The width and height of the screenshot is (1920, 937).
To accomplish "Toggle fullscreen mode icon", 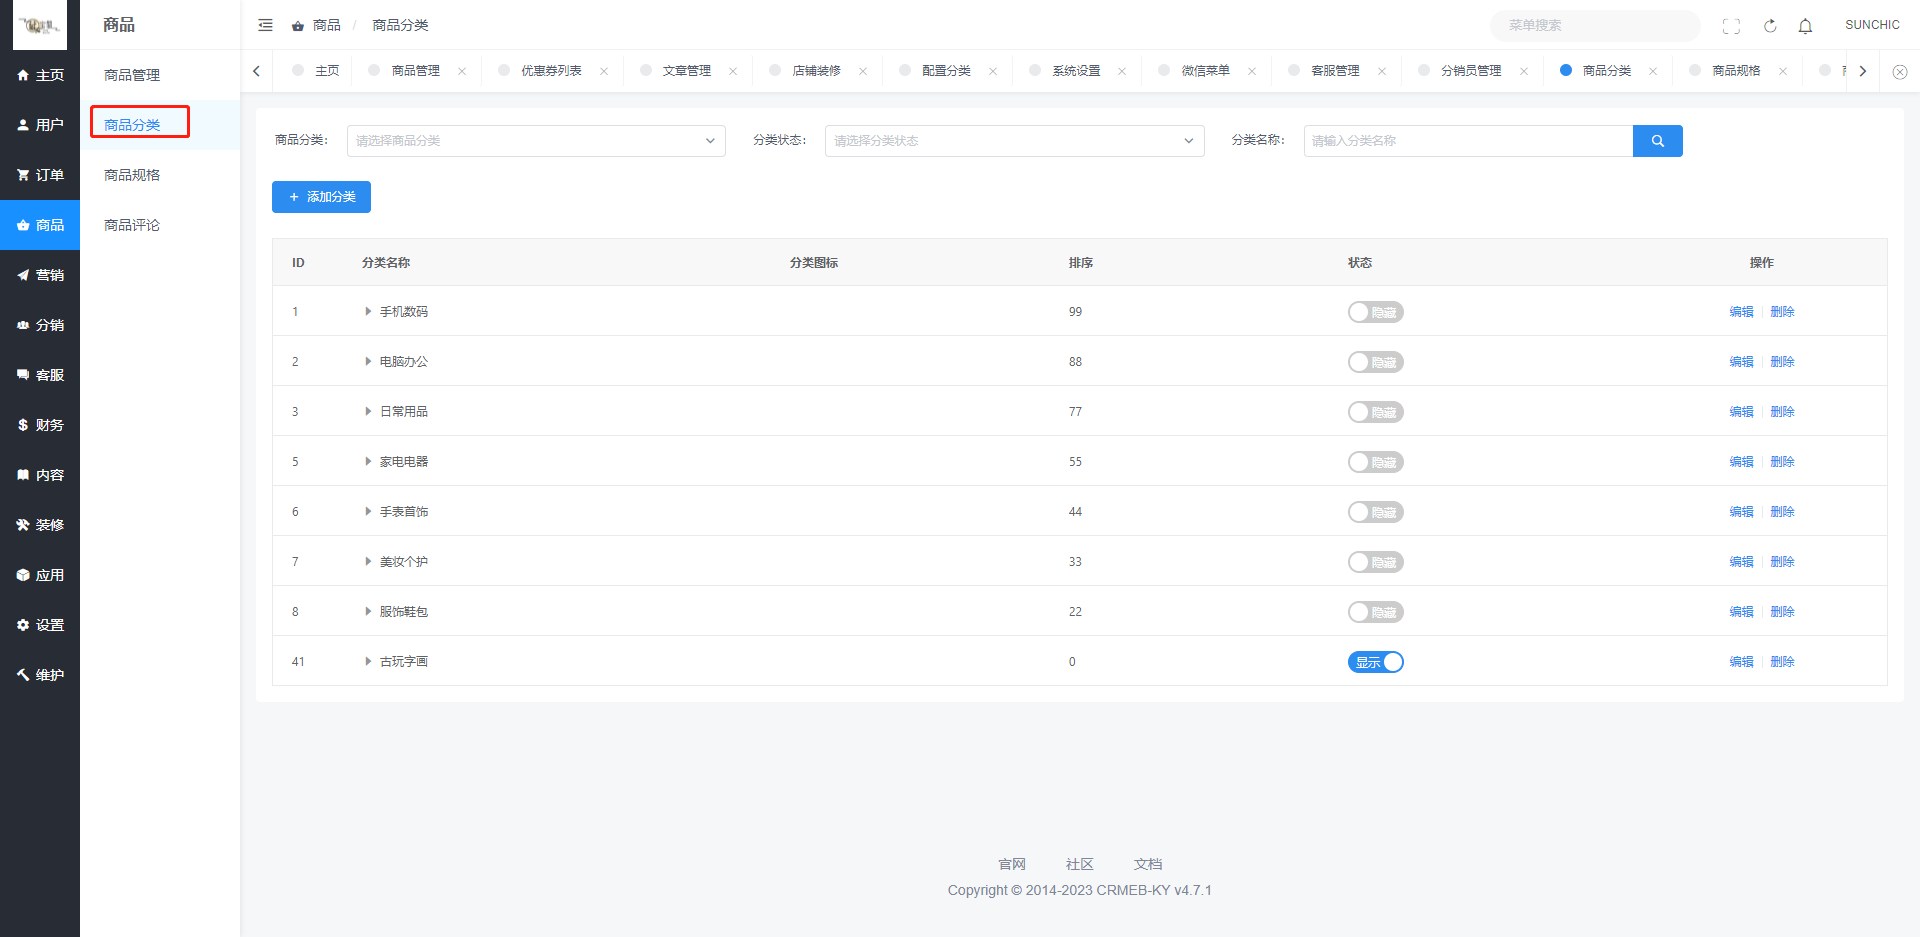I will pos(1731,26).
